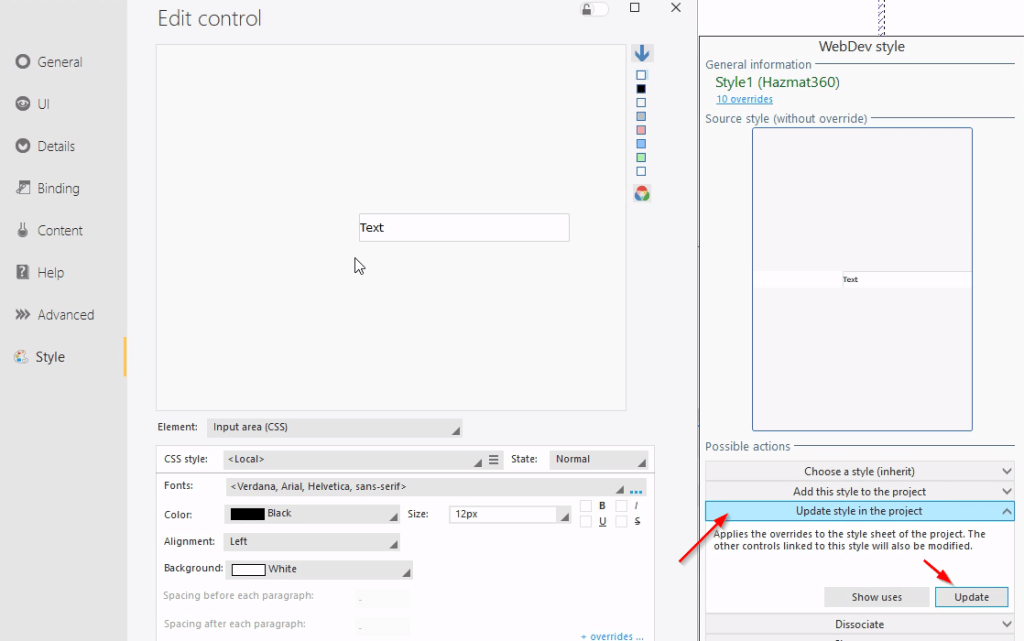Click the Update button
Viewport: 1024px width, 641px height.
[971, 597]
